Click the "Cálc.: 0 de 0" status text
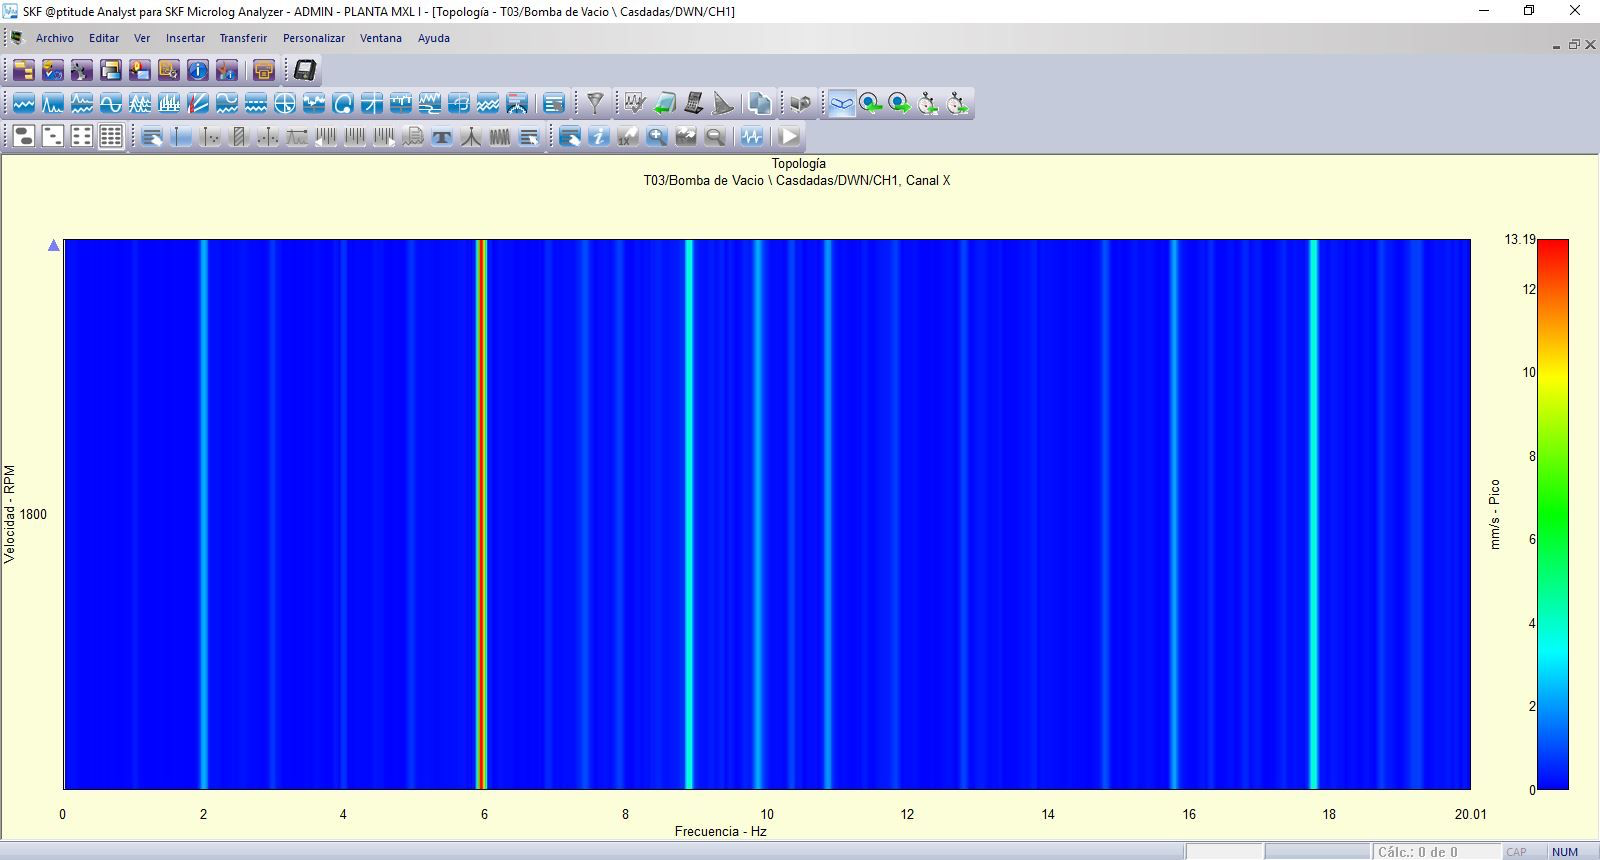 tap(1418, 852)
